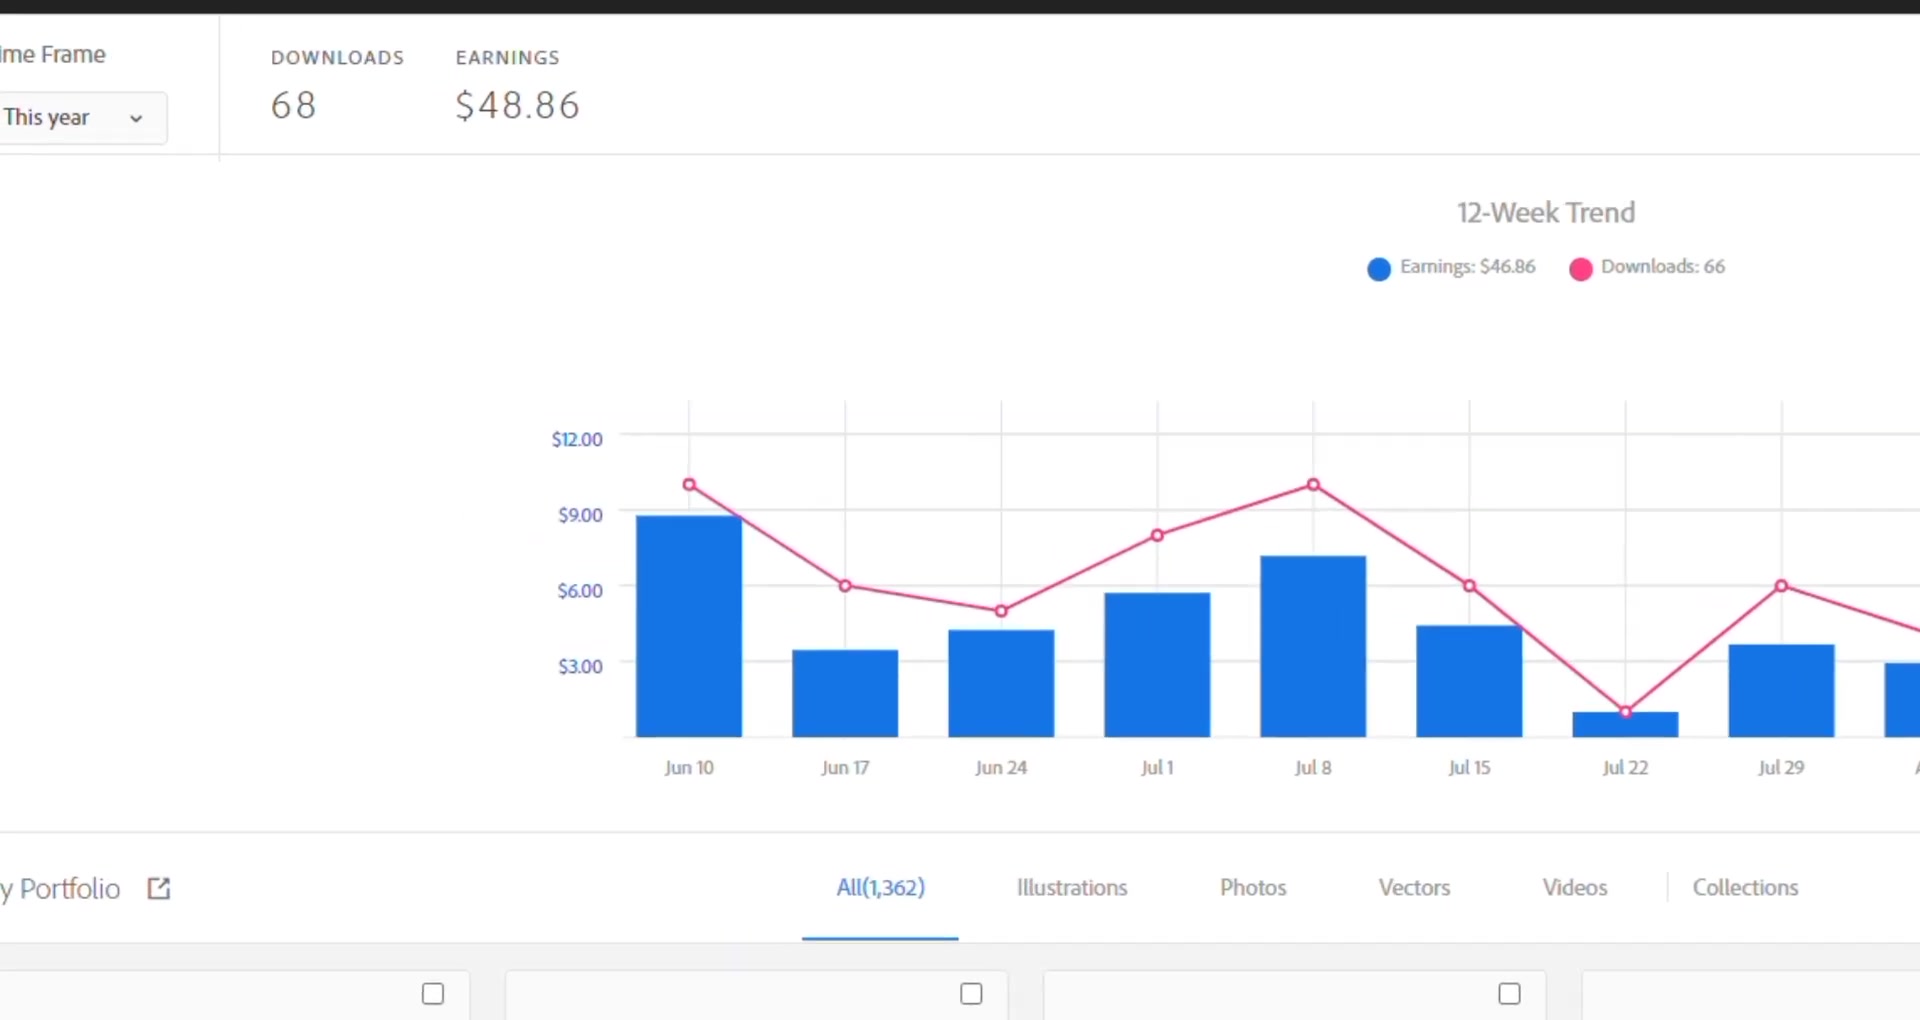Open the portfolio external link icon

pos(159,888)
